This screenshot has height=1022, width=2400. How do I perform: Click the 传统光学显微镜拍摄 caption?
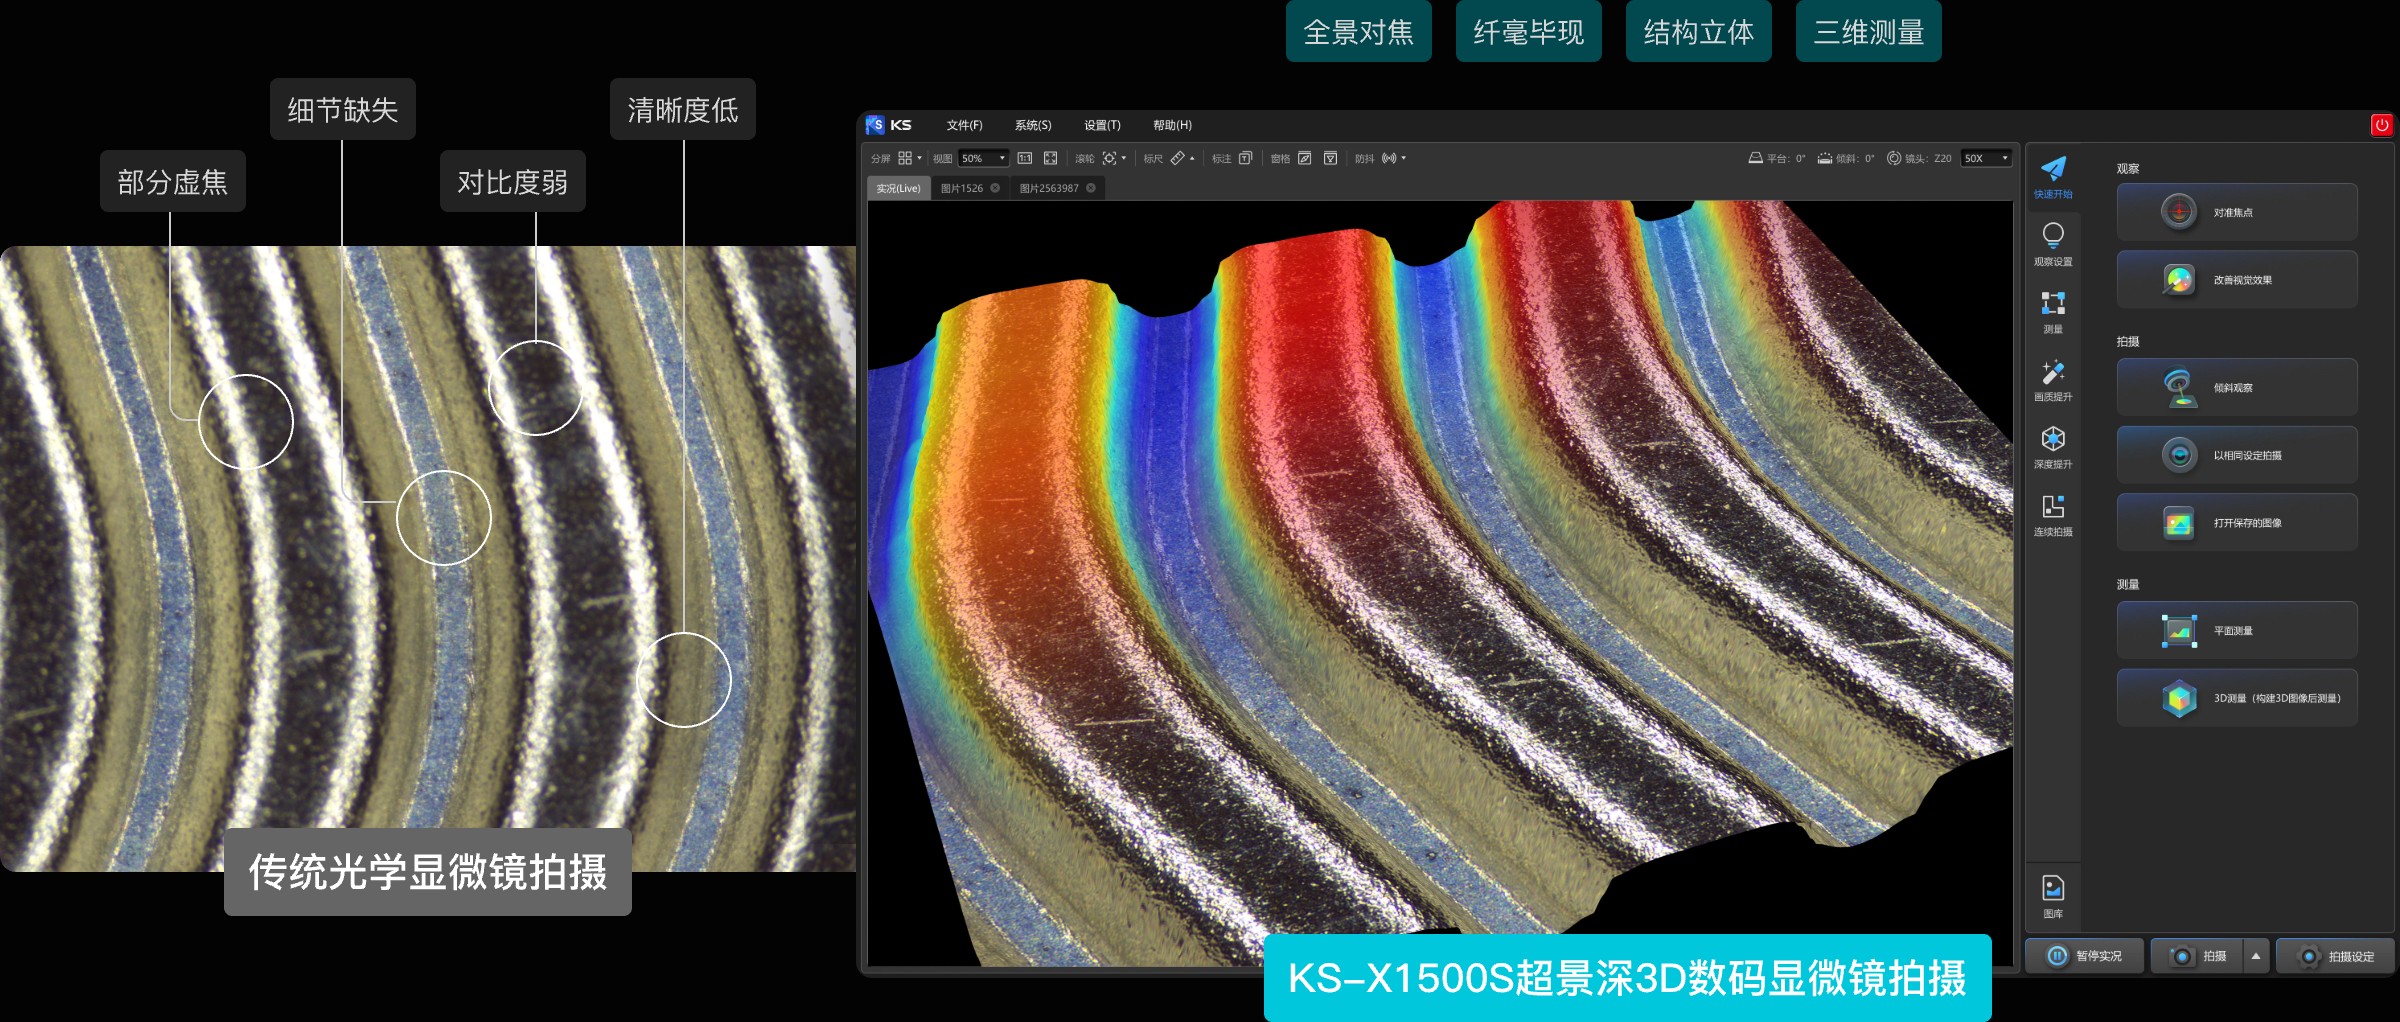[x=427, y=871]
